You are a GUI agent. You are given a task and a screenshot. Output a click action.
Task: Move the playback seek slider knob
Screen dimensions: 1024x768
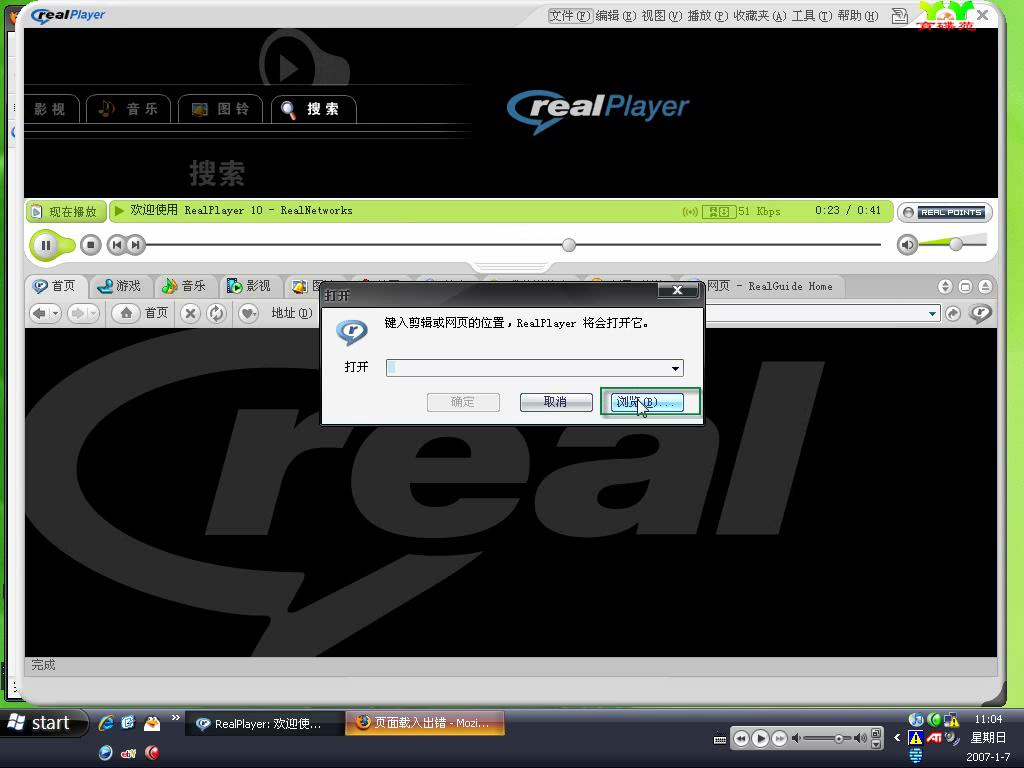(569, 245)
